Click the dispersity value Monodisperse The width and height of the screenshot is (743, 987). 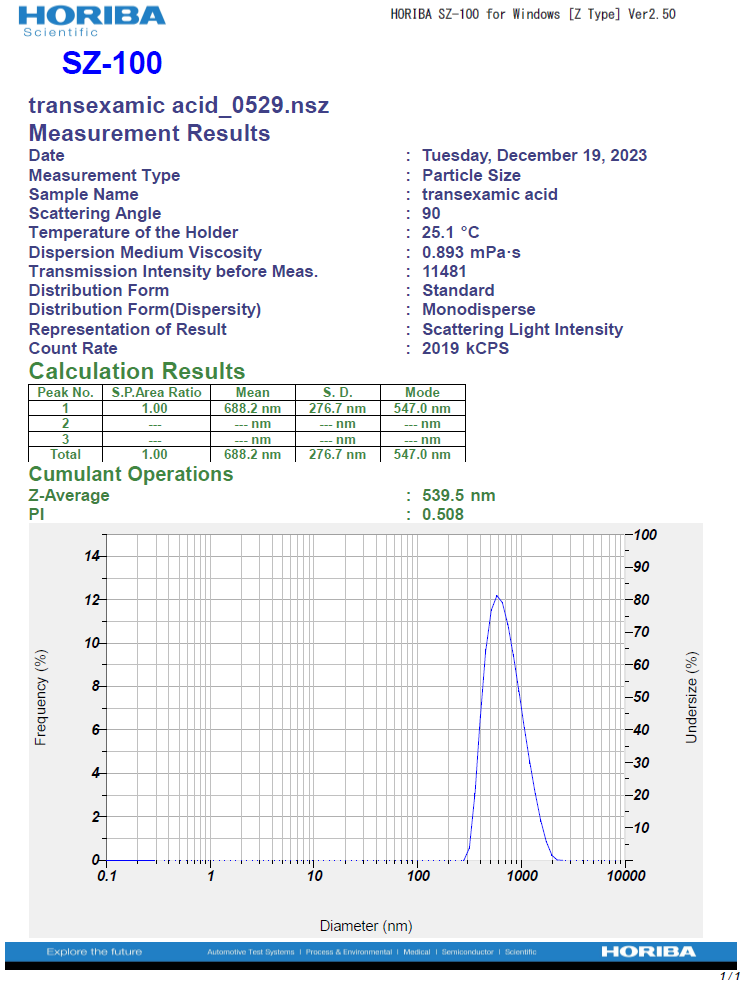479,309
